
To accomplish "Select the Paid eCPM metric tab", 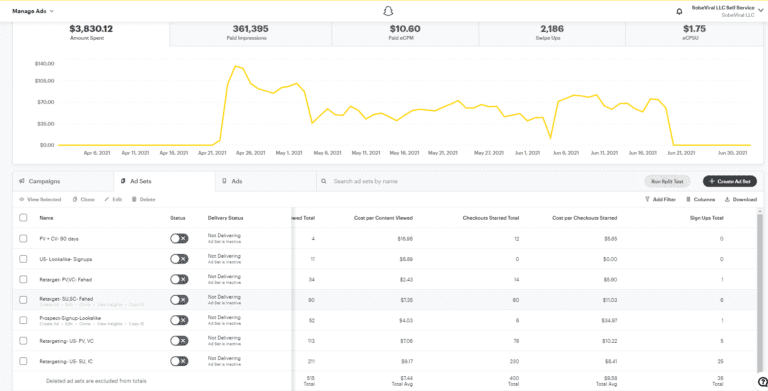I will [405, 33].
